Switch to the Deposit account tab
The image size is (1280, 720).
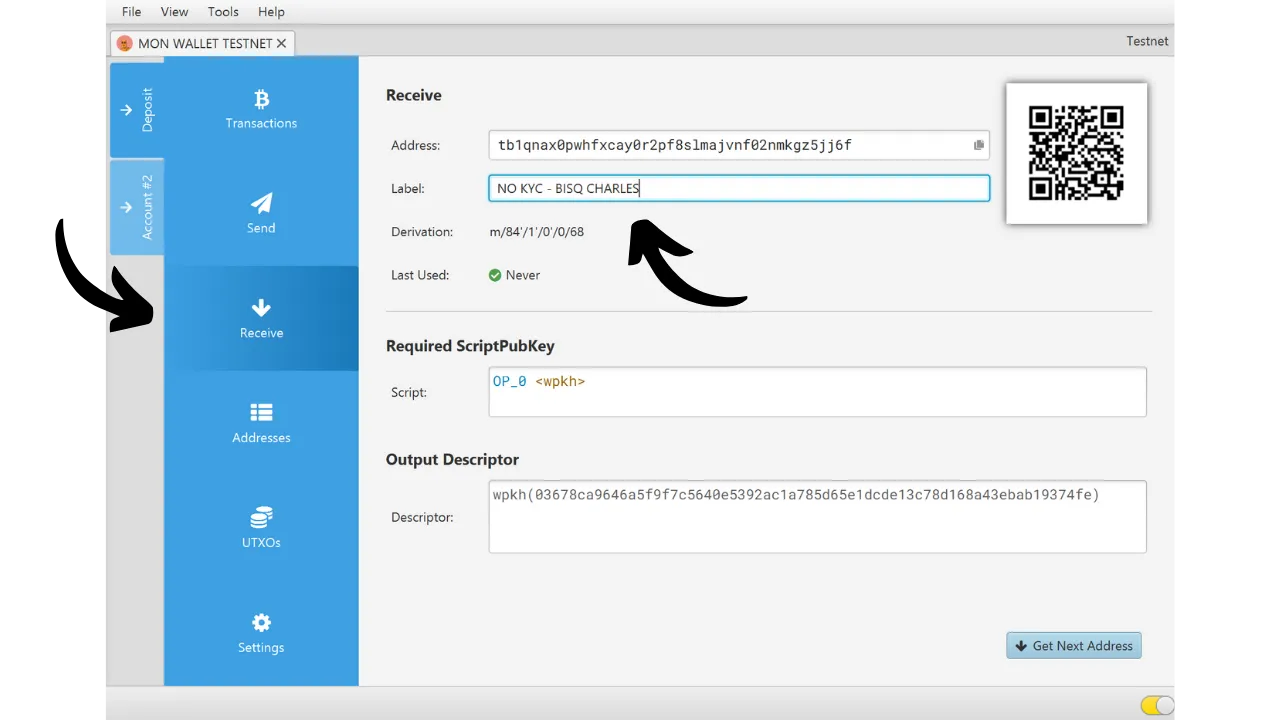[137, 110]
